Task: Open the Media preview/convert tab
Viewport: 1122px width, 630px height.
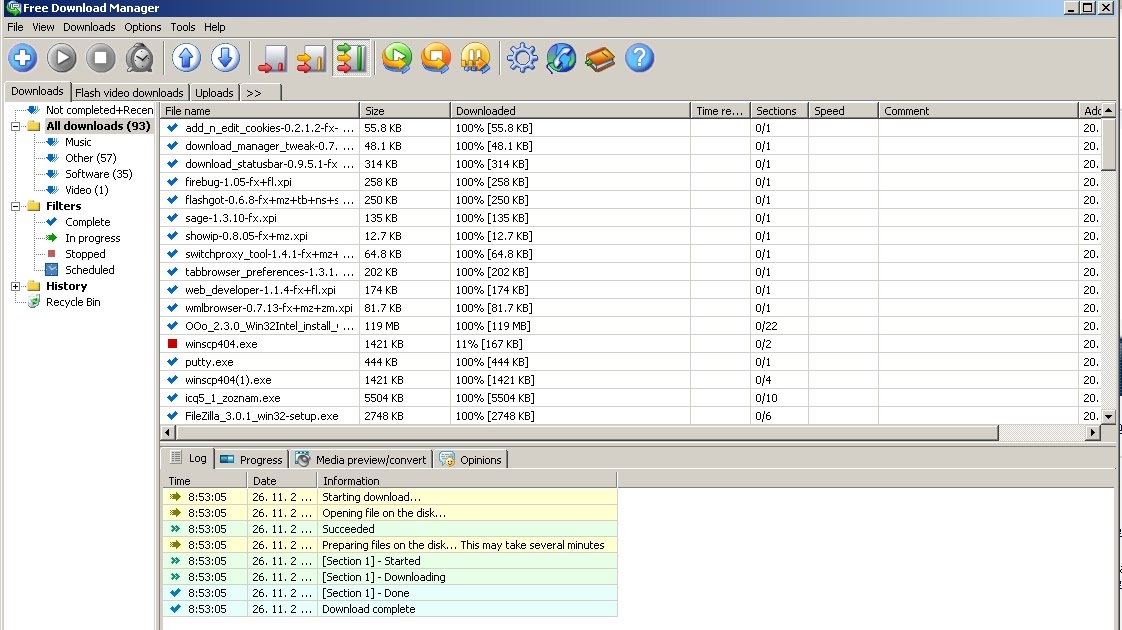Action: (361, 460)
